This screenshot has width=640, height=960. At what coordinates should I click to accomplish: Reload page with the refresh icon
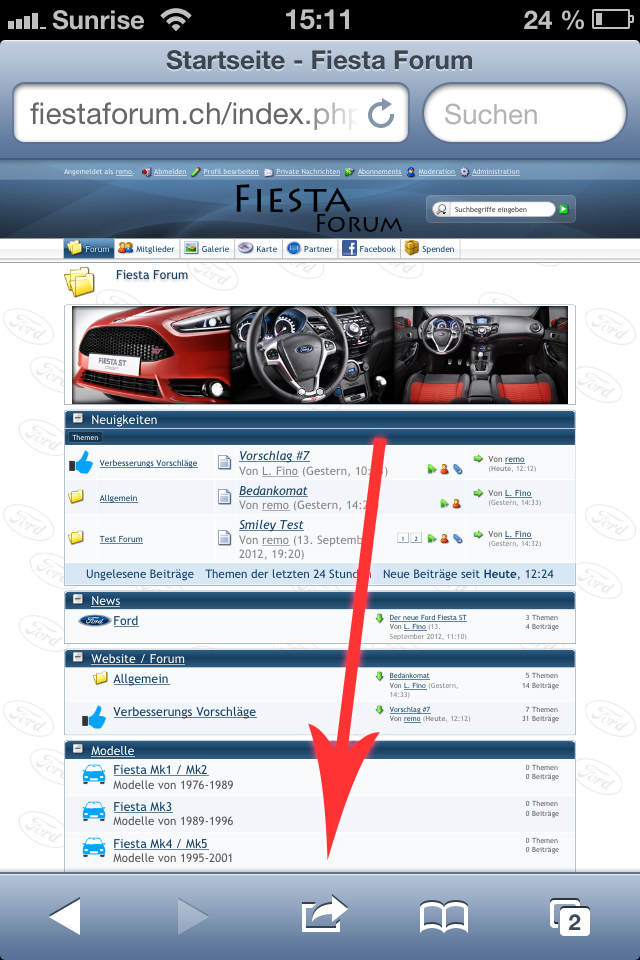381,114
